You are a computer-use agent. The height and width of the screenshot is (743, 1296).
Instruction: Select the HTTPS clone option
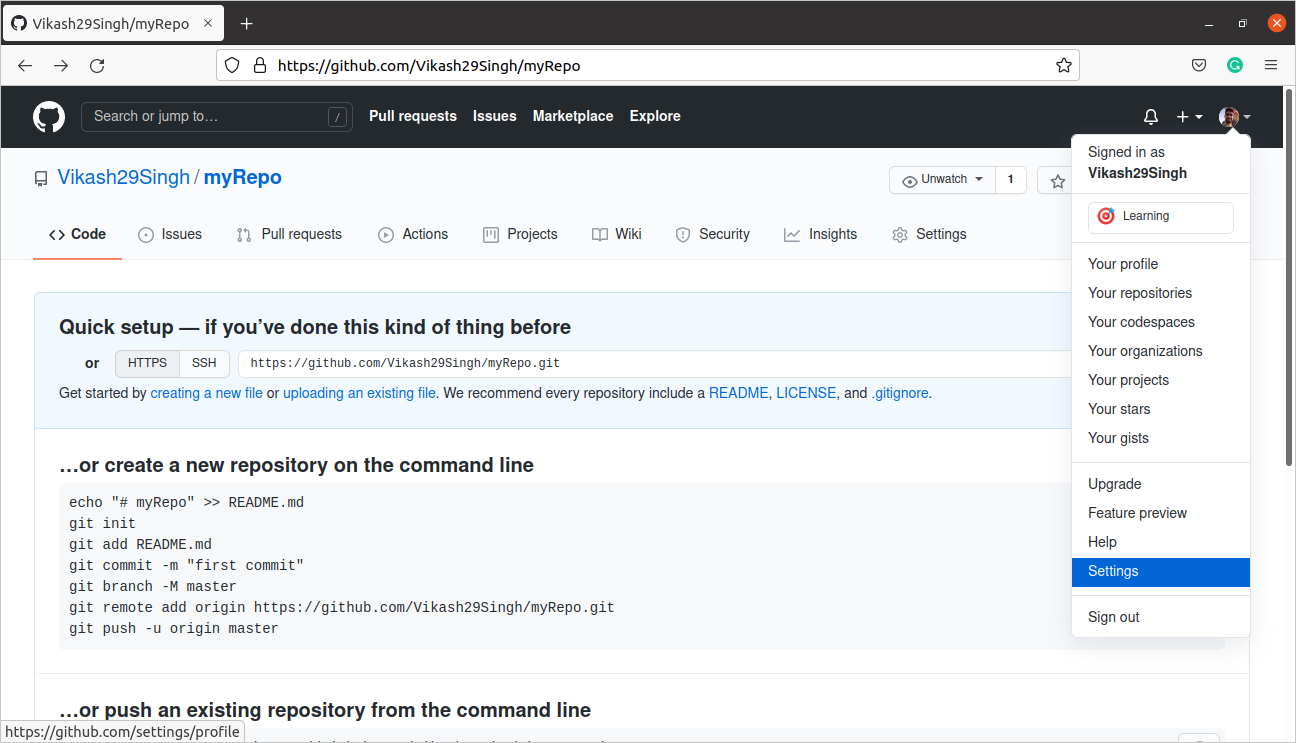coord(147,363)
